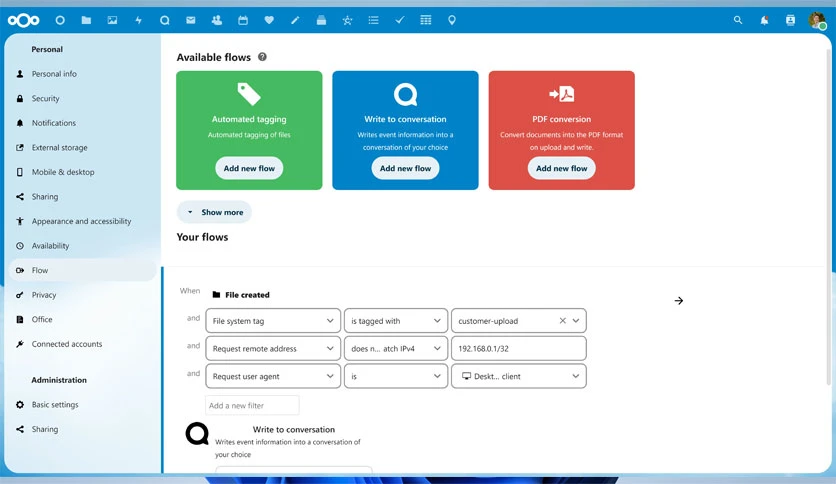Open the Photos app icon
This screenshot has height=484, width=836.
point(112,20)
